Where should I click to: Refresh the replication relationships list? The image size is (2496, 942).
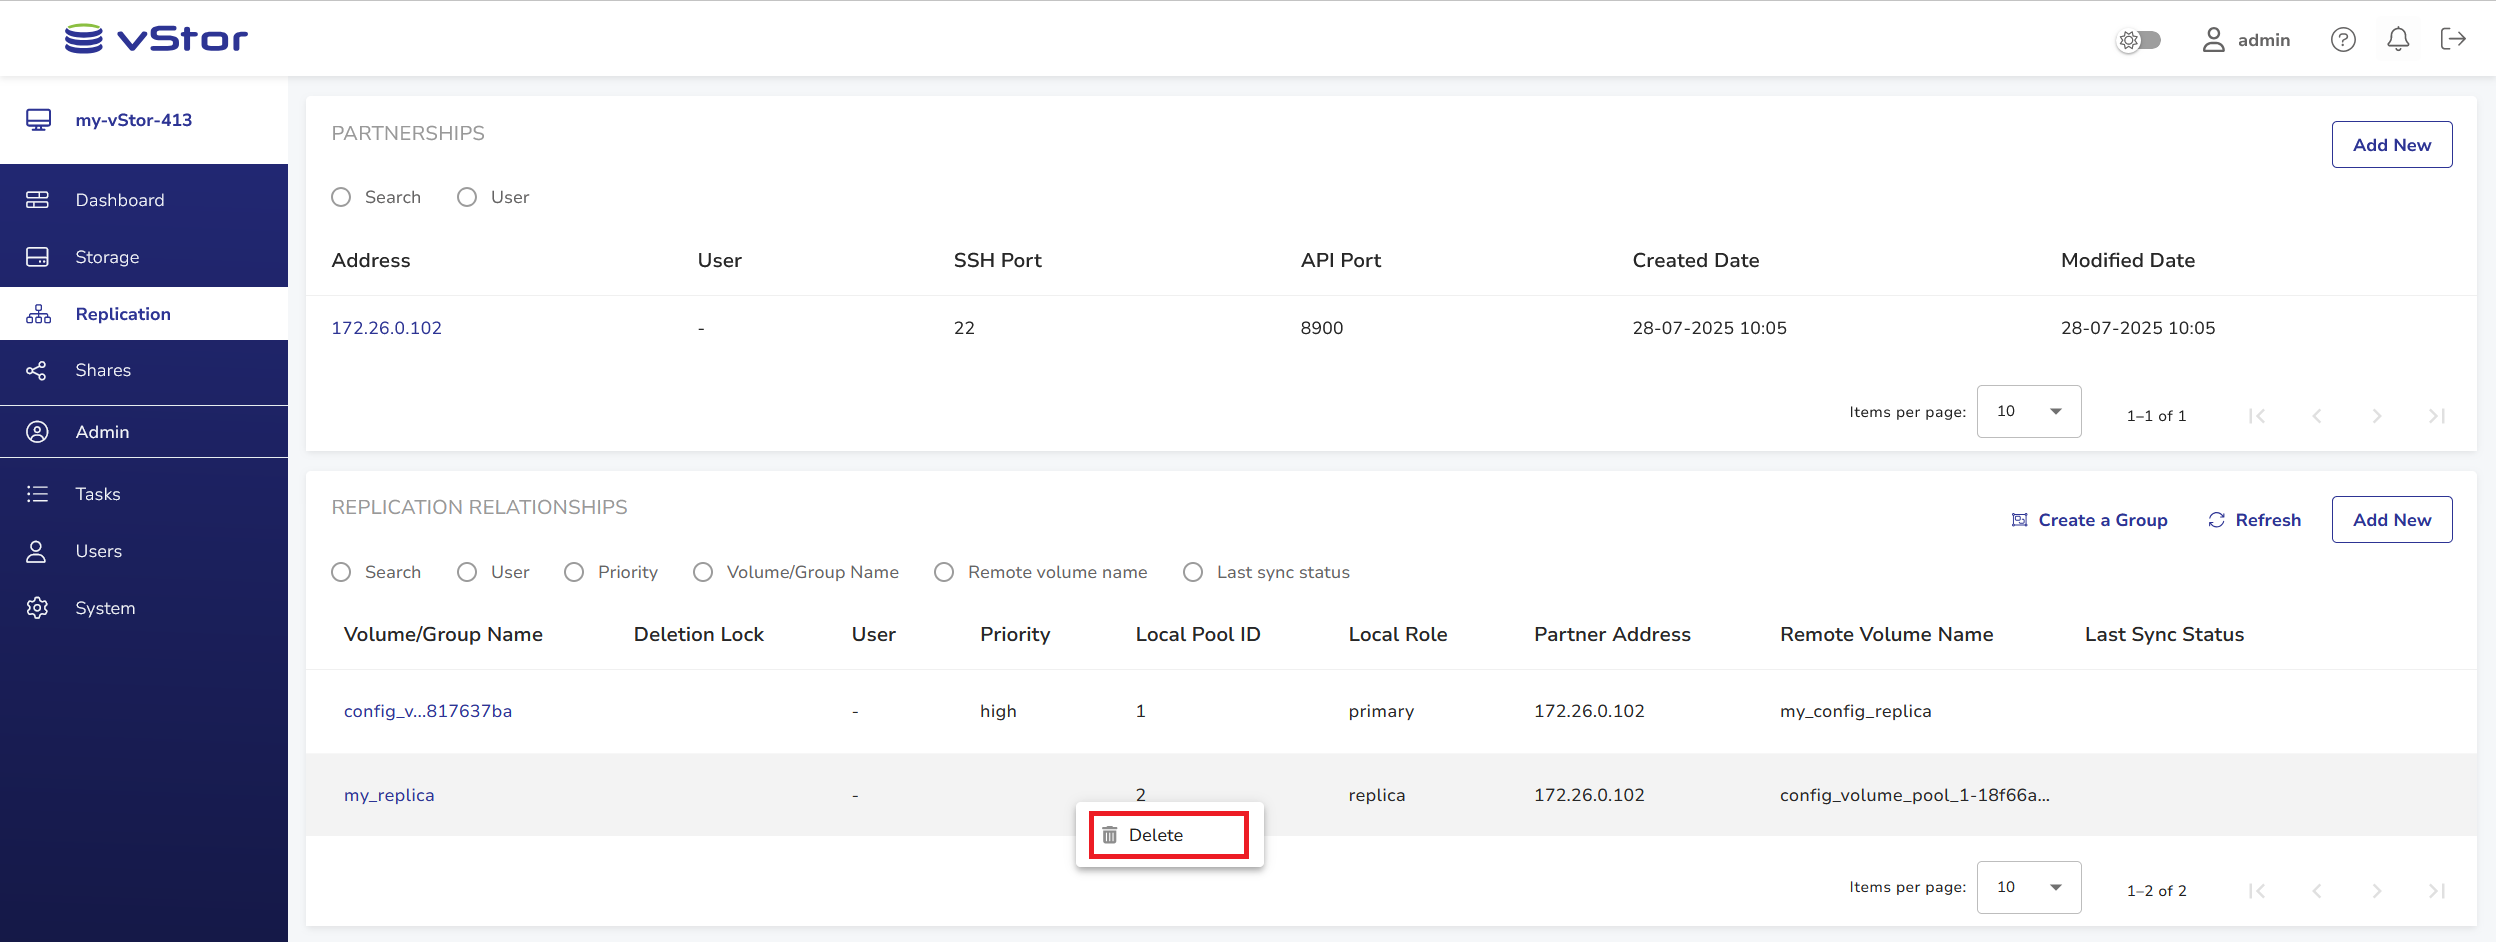click(2255, 520)
